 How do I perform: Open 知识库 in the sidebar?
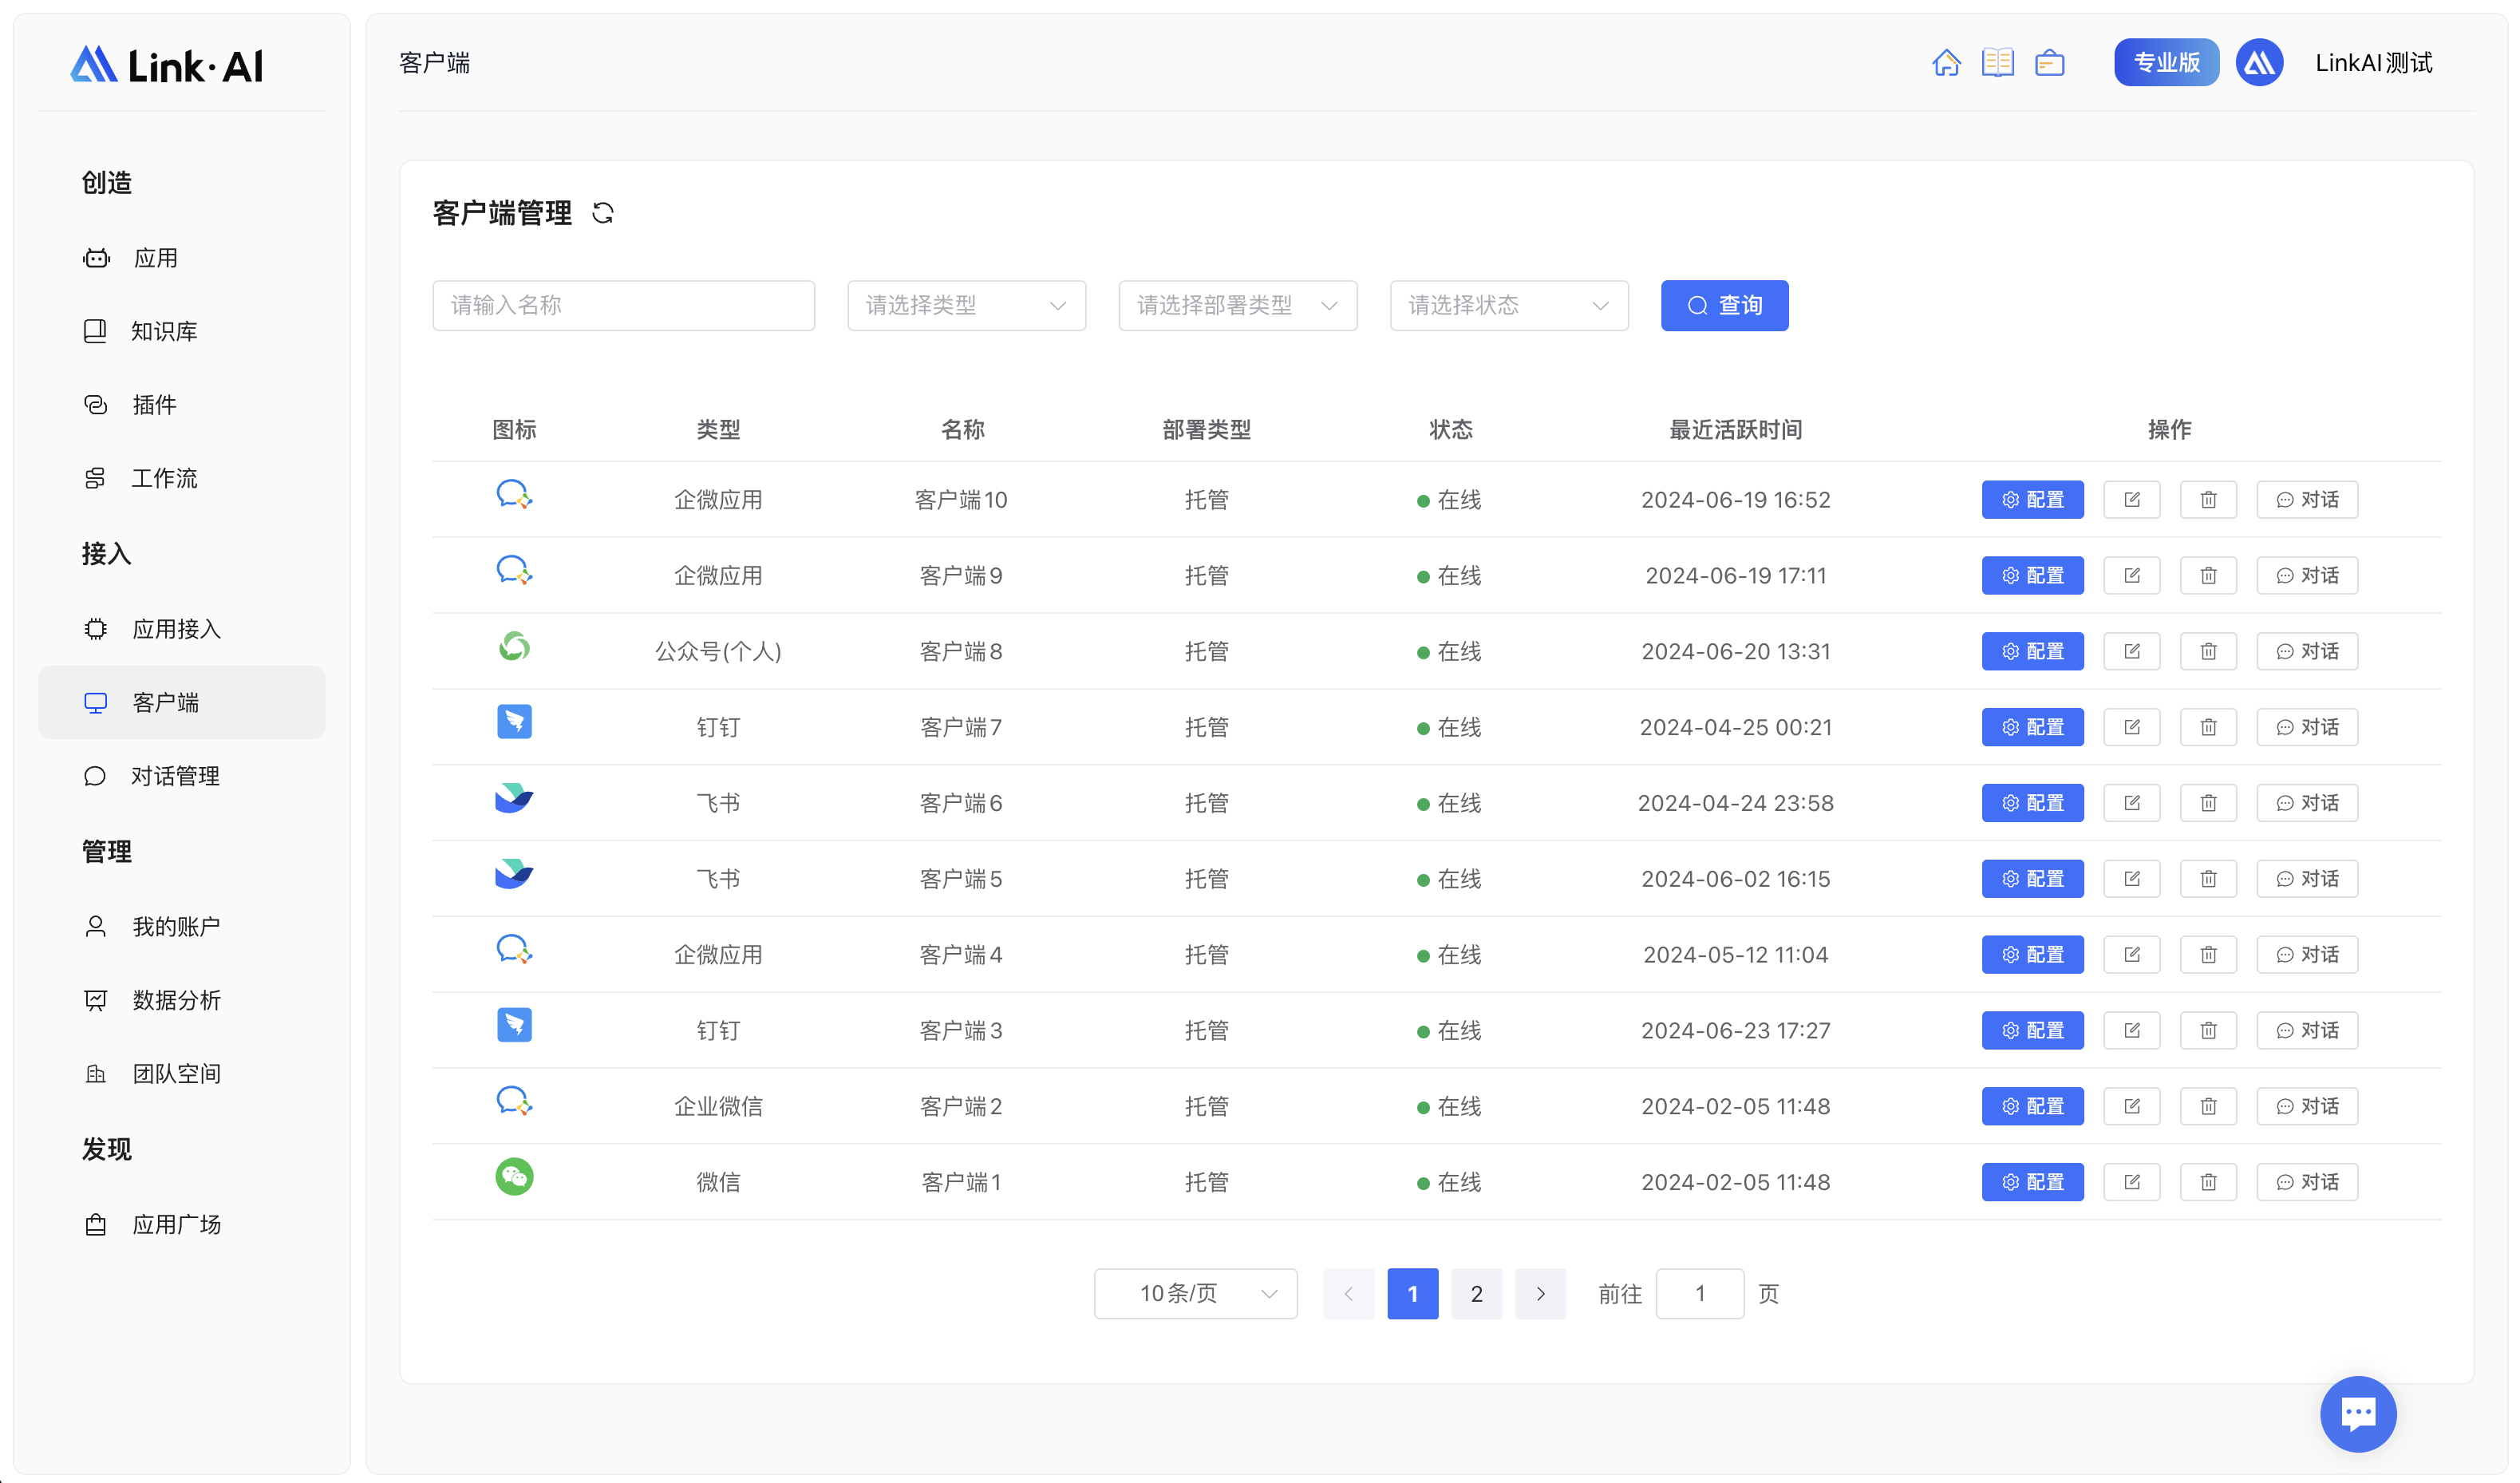pos(163,331)
